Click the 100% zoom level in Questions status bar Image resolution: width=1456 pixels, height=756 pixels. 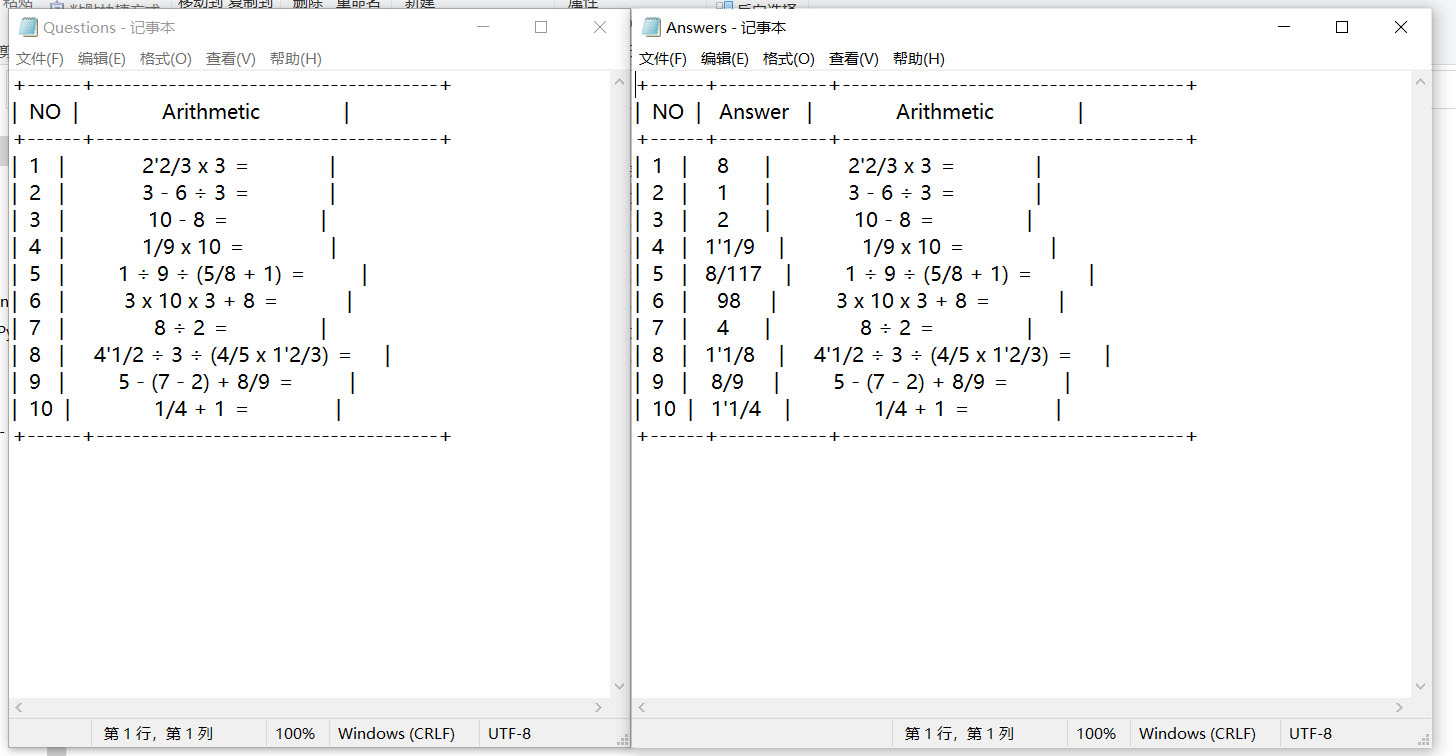(295, 734)
